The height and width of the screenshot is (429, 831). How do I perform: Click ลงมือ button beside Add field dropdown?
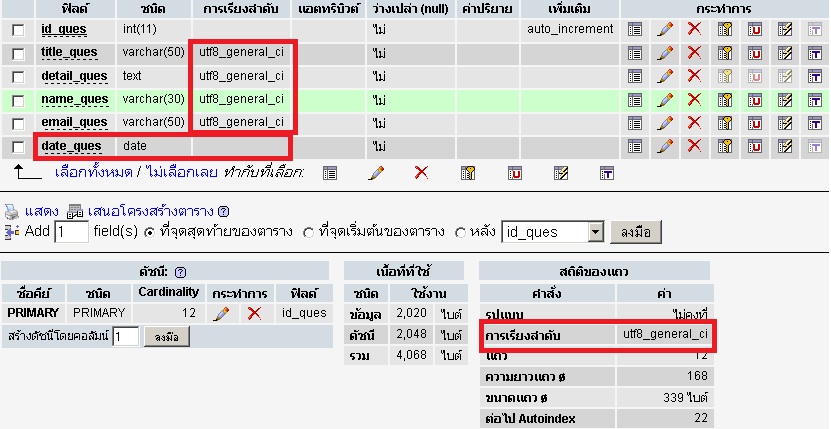(x=635, y=232)
